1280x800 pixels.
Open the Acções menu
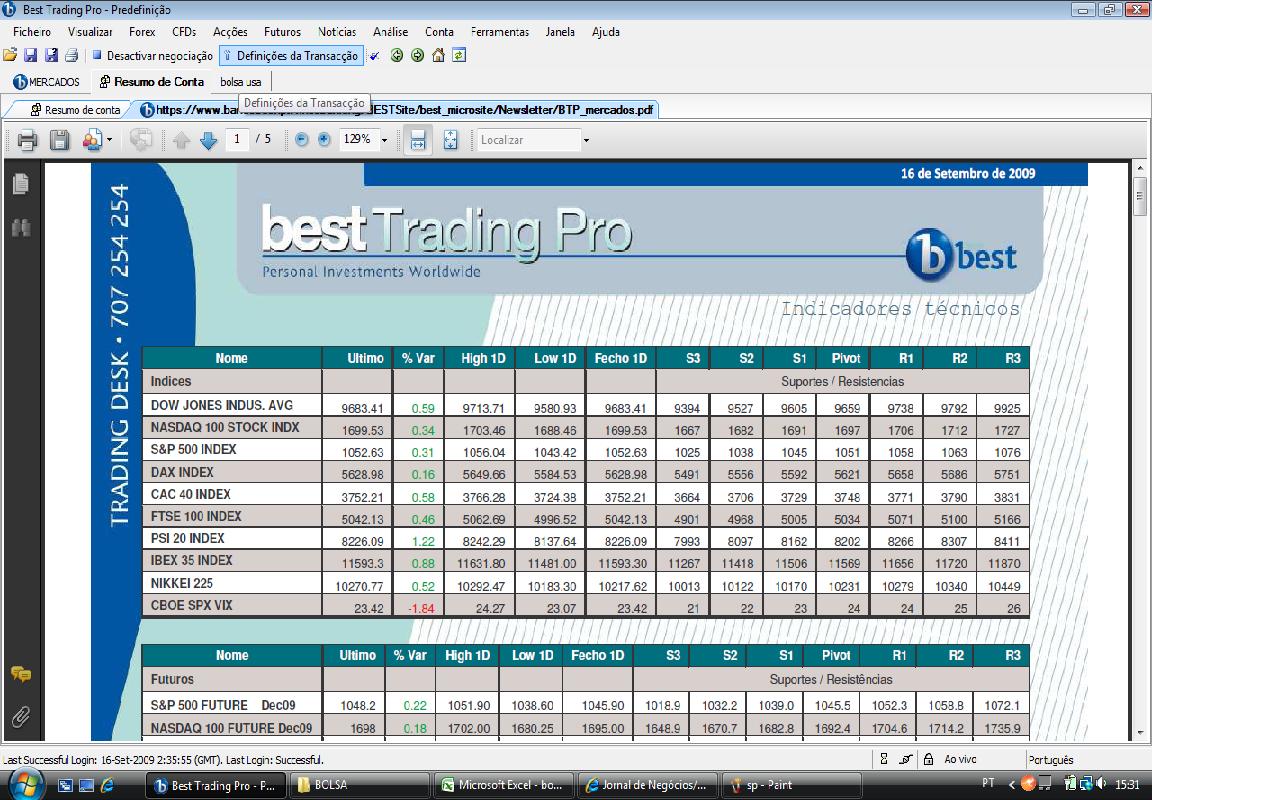tap(230, 32)
